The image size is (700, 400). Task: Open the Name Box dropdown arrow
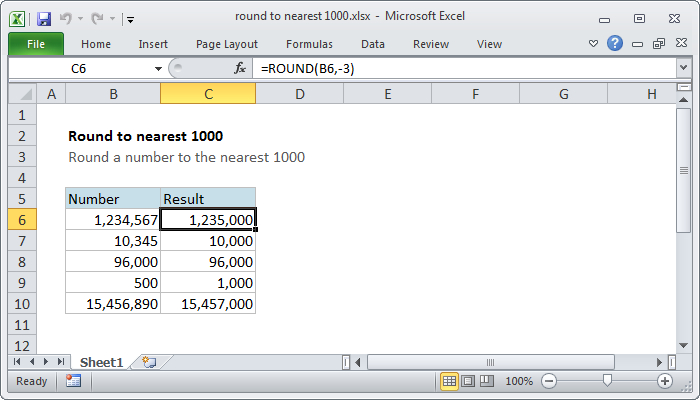point(157,68)
